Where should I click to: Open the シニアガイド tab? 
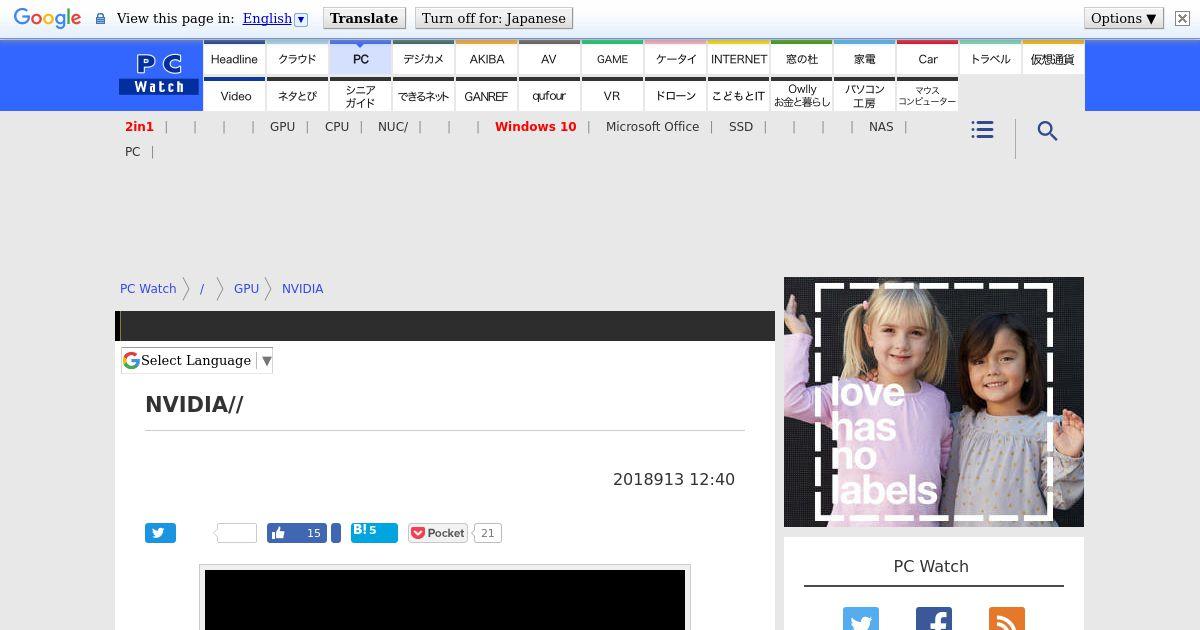360,96
